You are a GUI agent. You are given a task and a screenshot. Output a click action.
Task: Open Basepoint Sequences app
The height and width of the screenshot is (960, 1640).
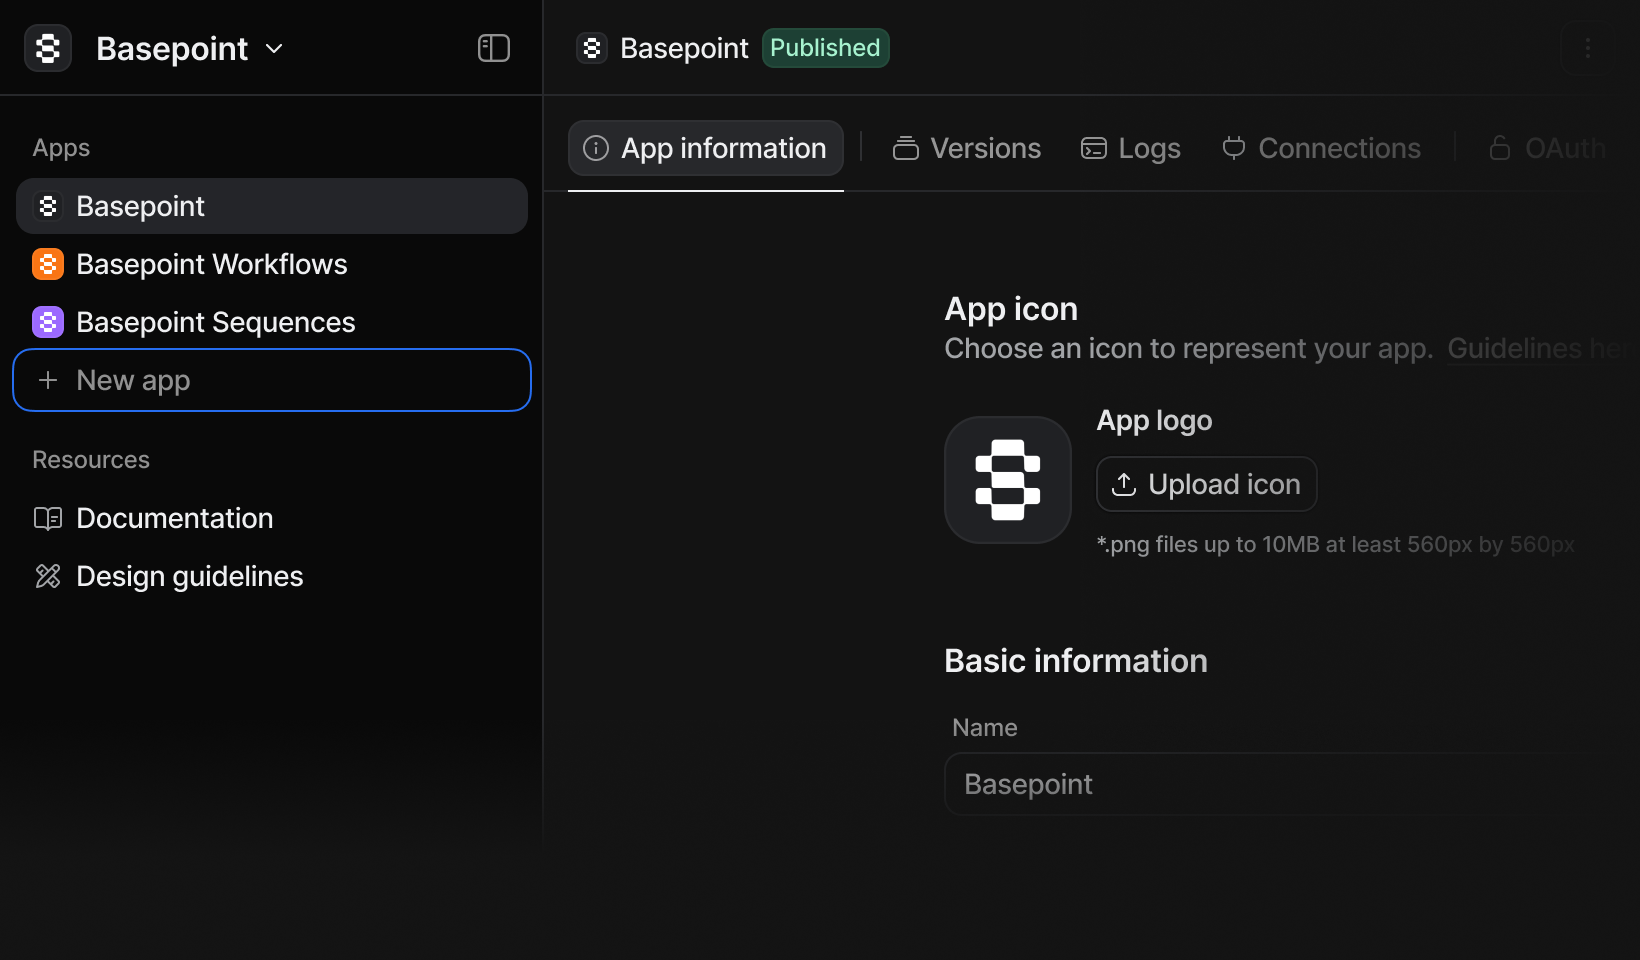tap(272, 322)
